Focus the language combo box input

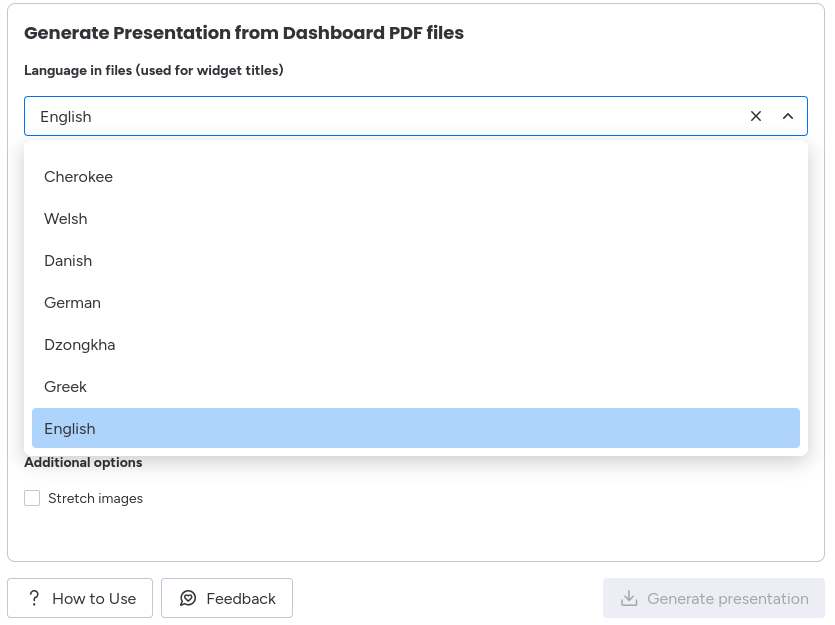tap(380, 116)
